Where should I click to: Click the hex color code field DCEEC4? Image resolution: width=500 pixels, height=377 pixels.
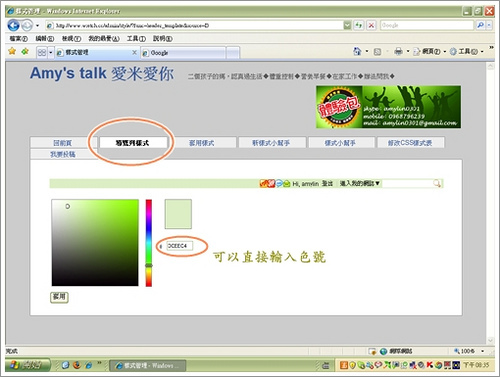180,246
